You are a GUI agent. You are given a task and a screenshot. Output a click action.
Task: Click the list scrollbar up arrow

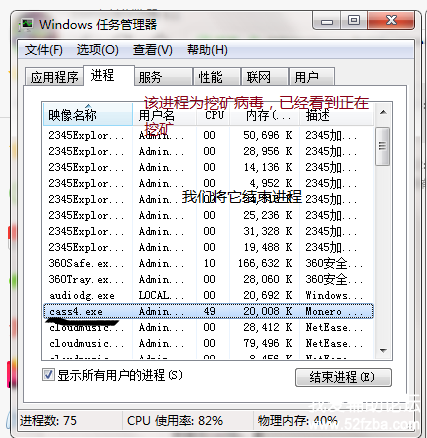pyautogui.click(x=383, y=112)
